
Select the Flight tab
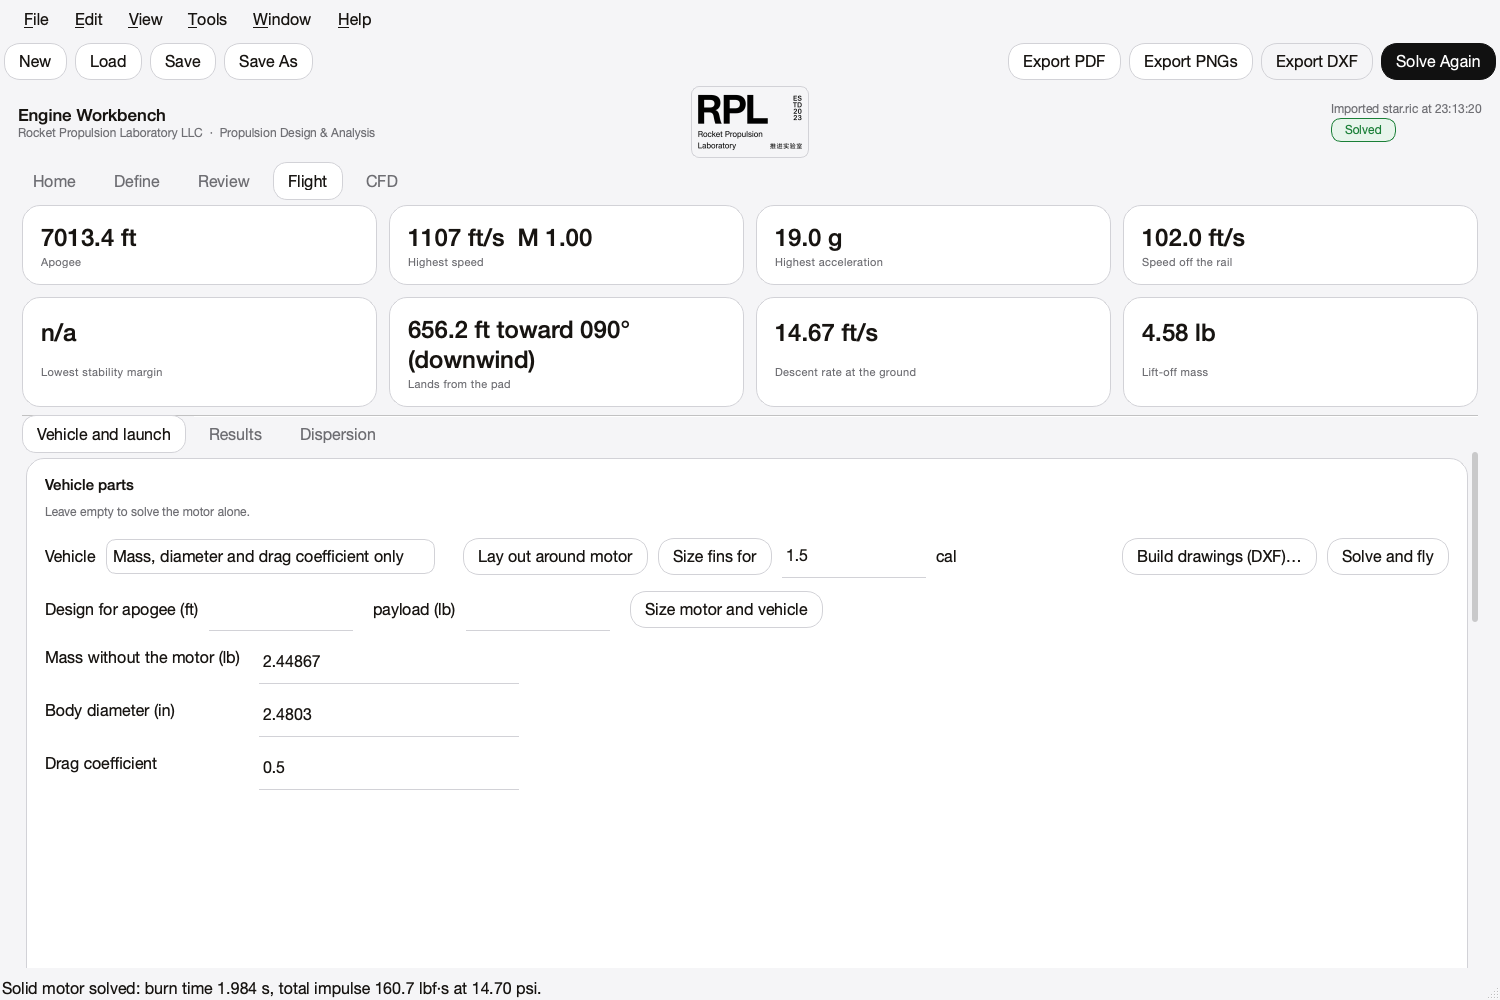point(308,181)
